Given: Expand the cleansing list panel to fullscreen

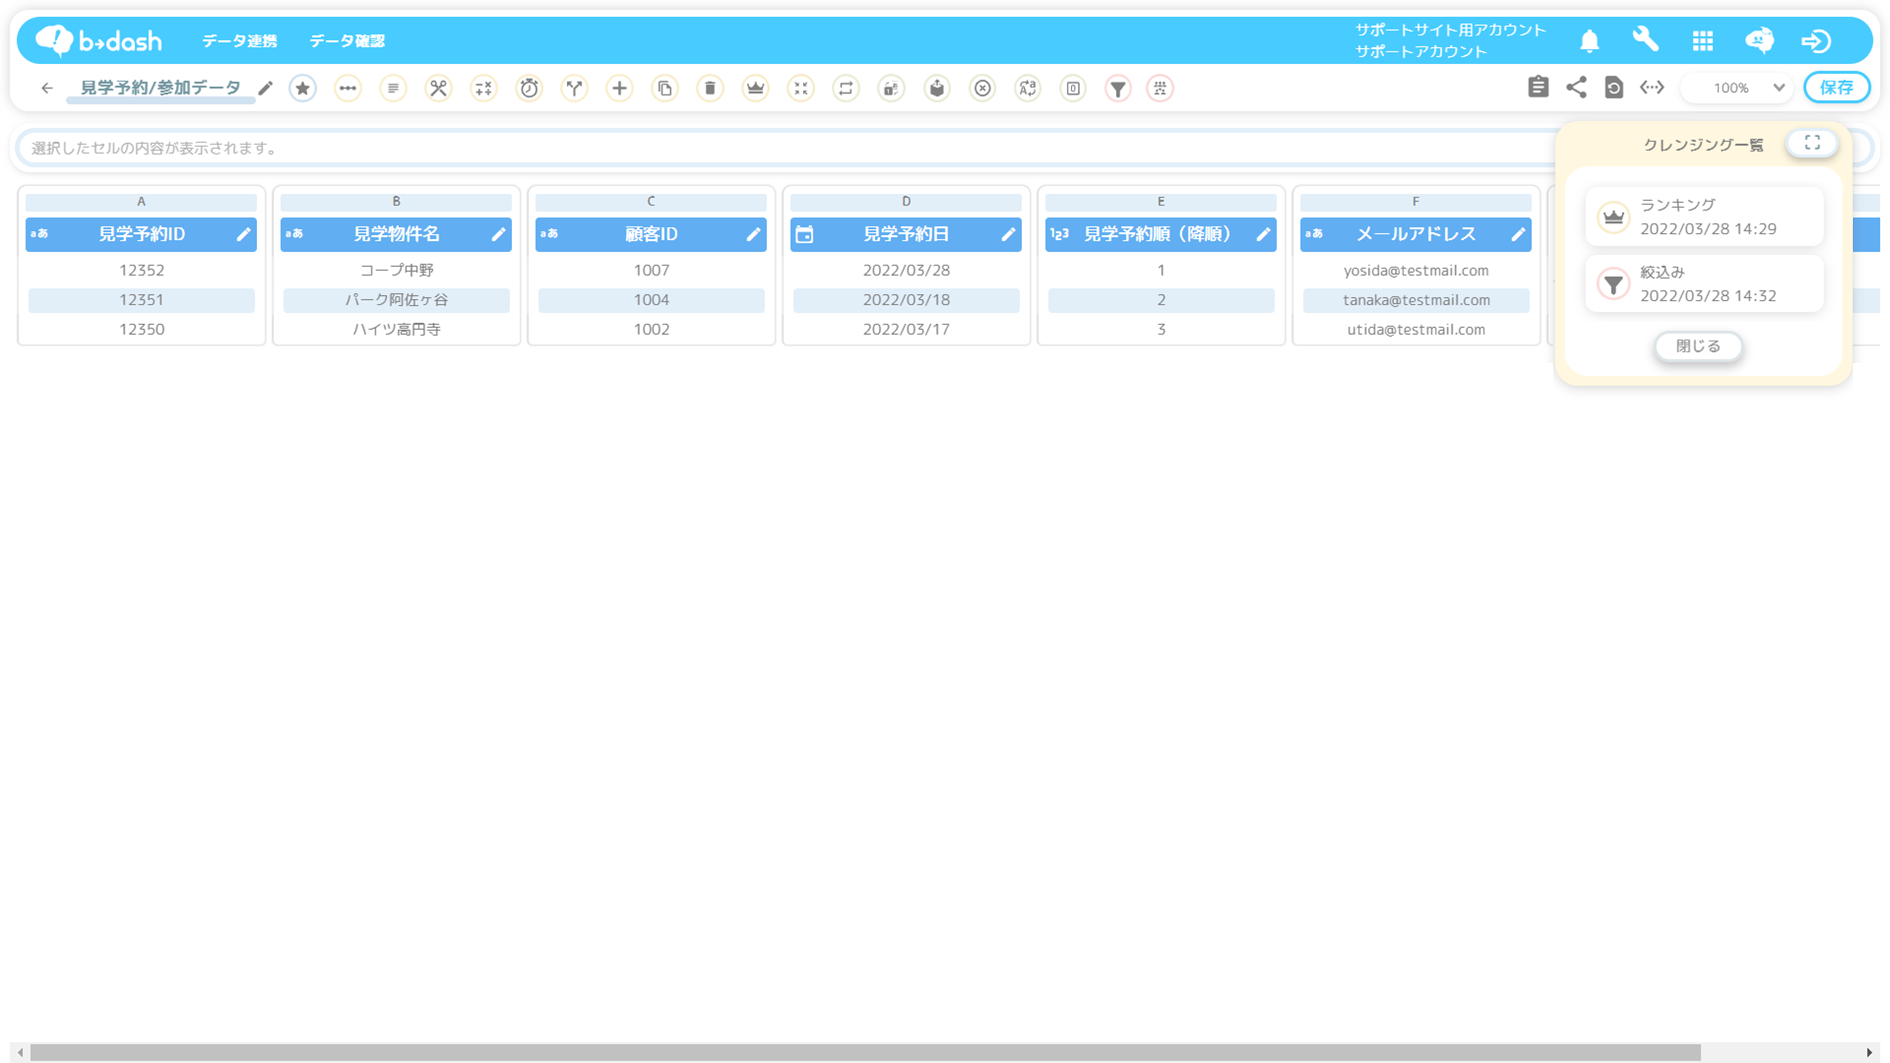Looking at the screenshot, I should pos(1811,144).
